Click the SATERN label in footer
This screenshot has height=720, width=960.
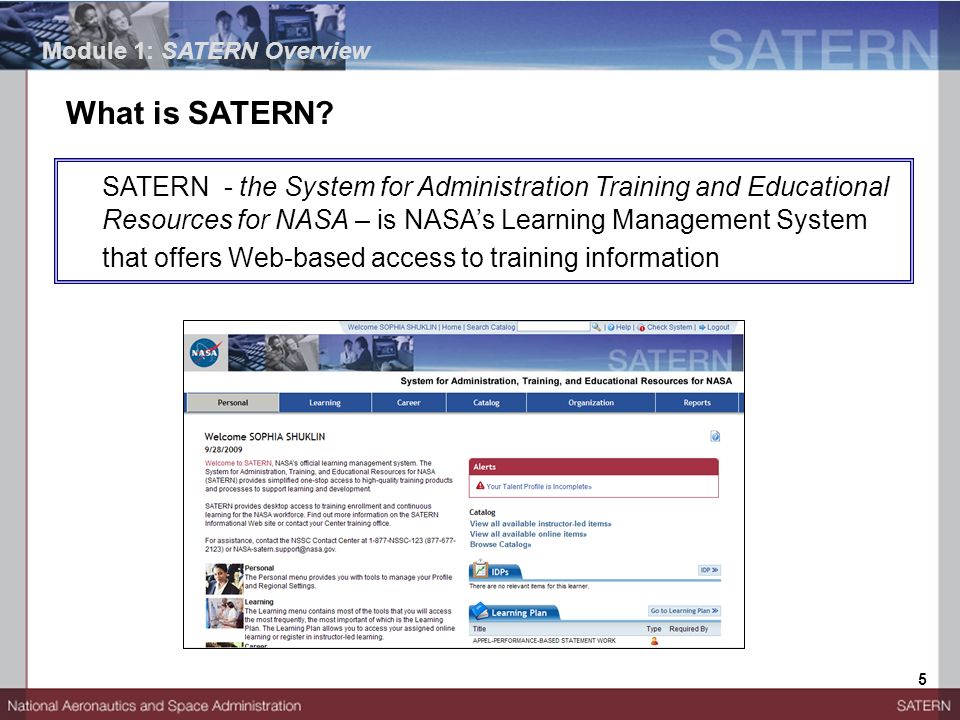(923, 705)
